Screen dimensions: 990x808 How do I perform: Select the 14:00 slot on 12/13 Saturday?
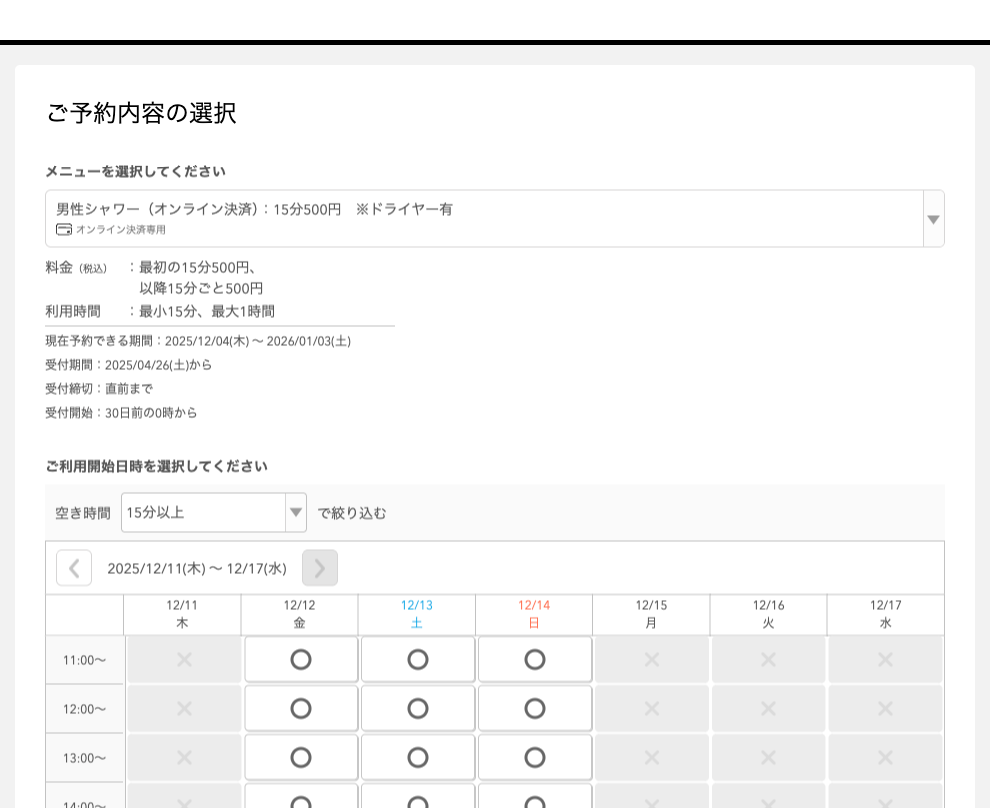point(417,800)
